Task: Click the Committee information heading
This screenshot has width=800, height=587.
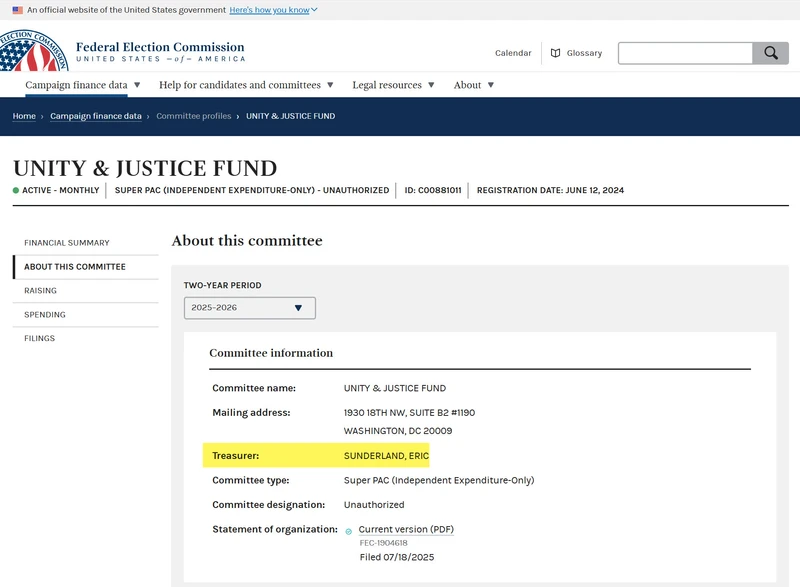Action: (271, 353)
